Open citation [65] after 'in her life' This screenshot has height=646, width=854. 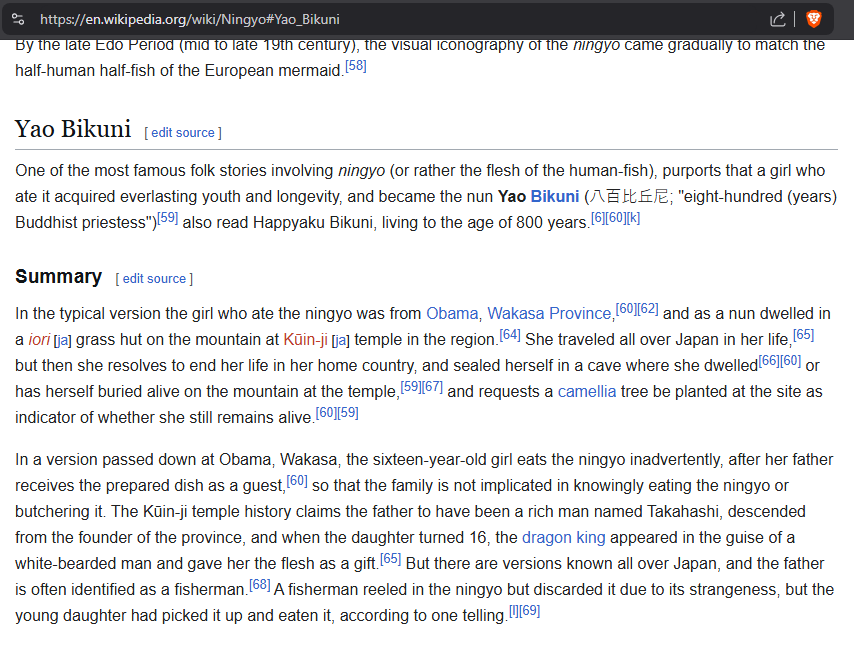pyautogui.click(x=803, y=334)
